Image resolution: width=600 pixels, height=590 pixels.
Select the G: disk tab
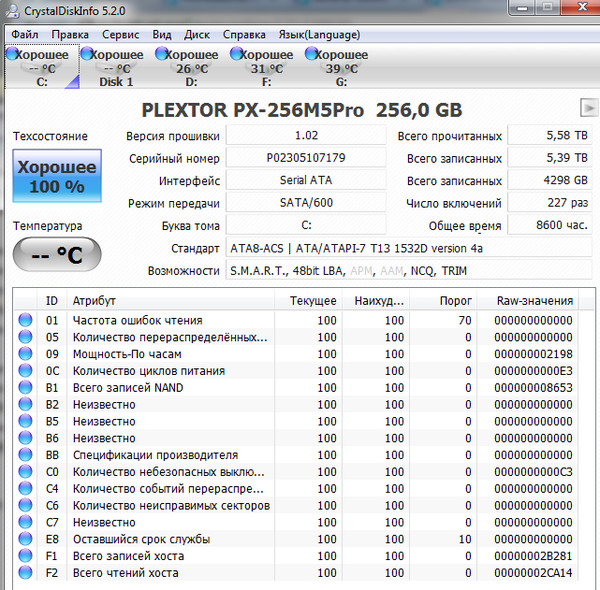pyautogui.click(x=341, y=67)
